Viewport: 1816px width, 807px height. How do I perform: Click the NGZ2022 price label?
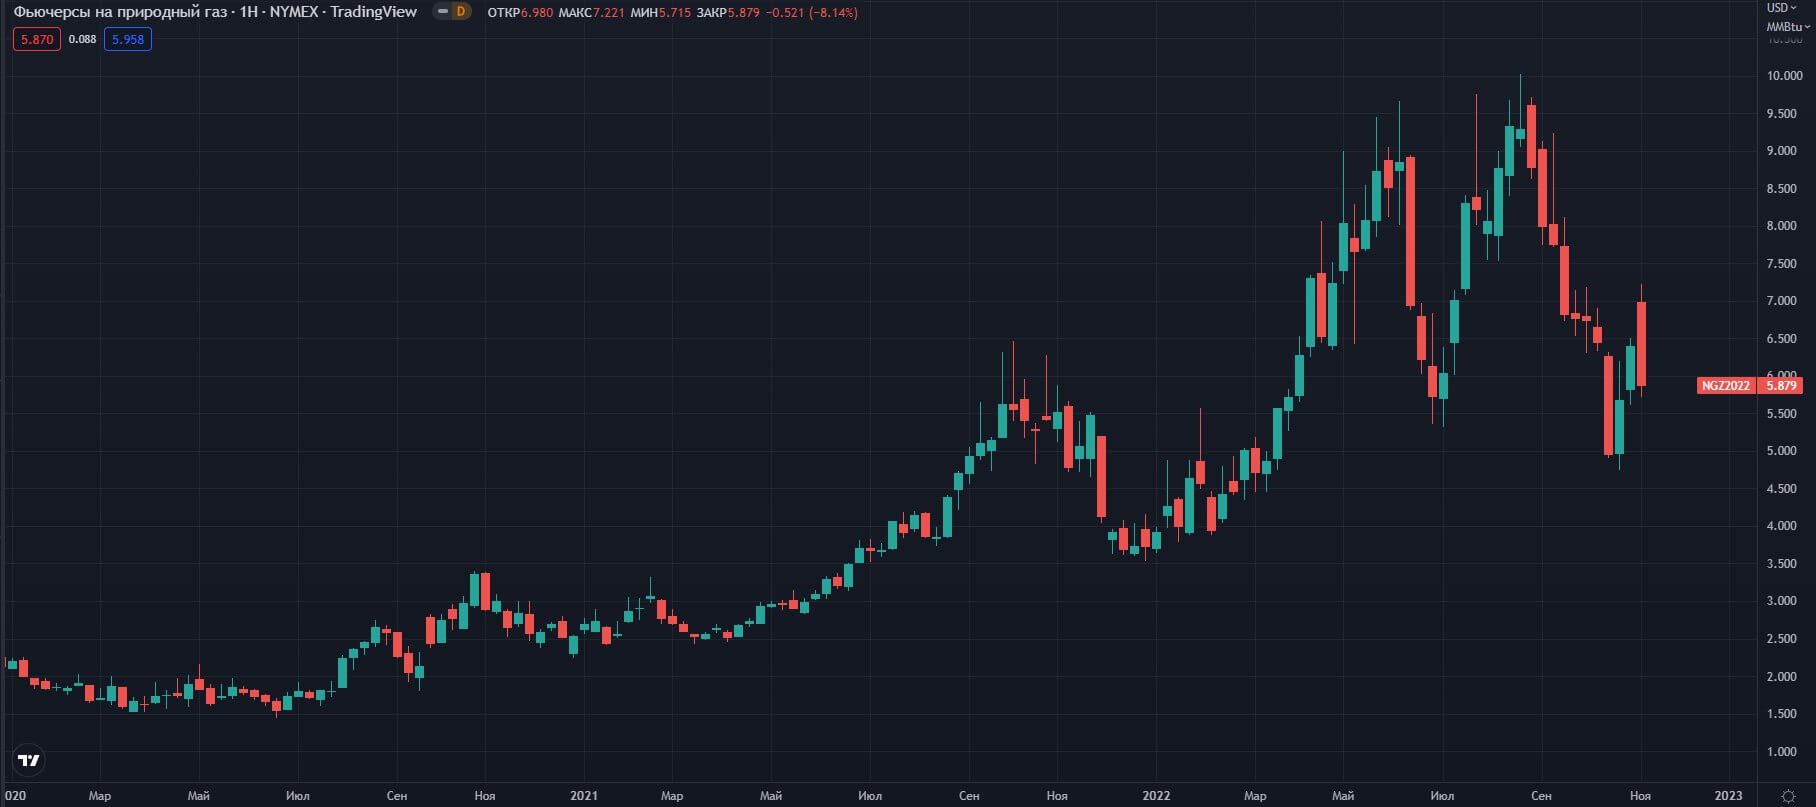(x=1726, y=385)
